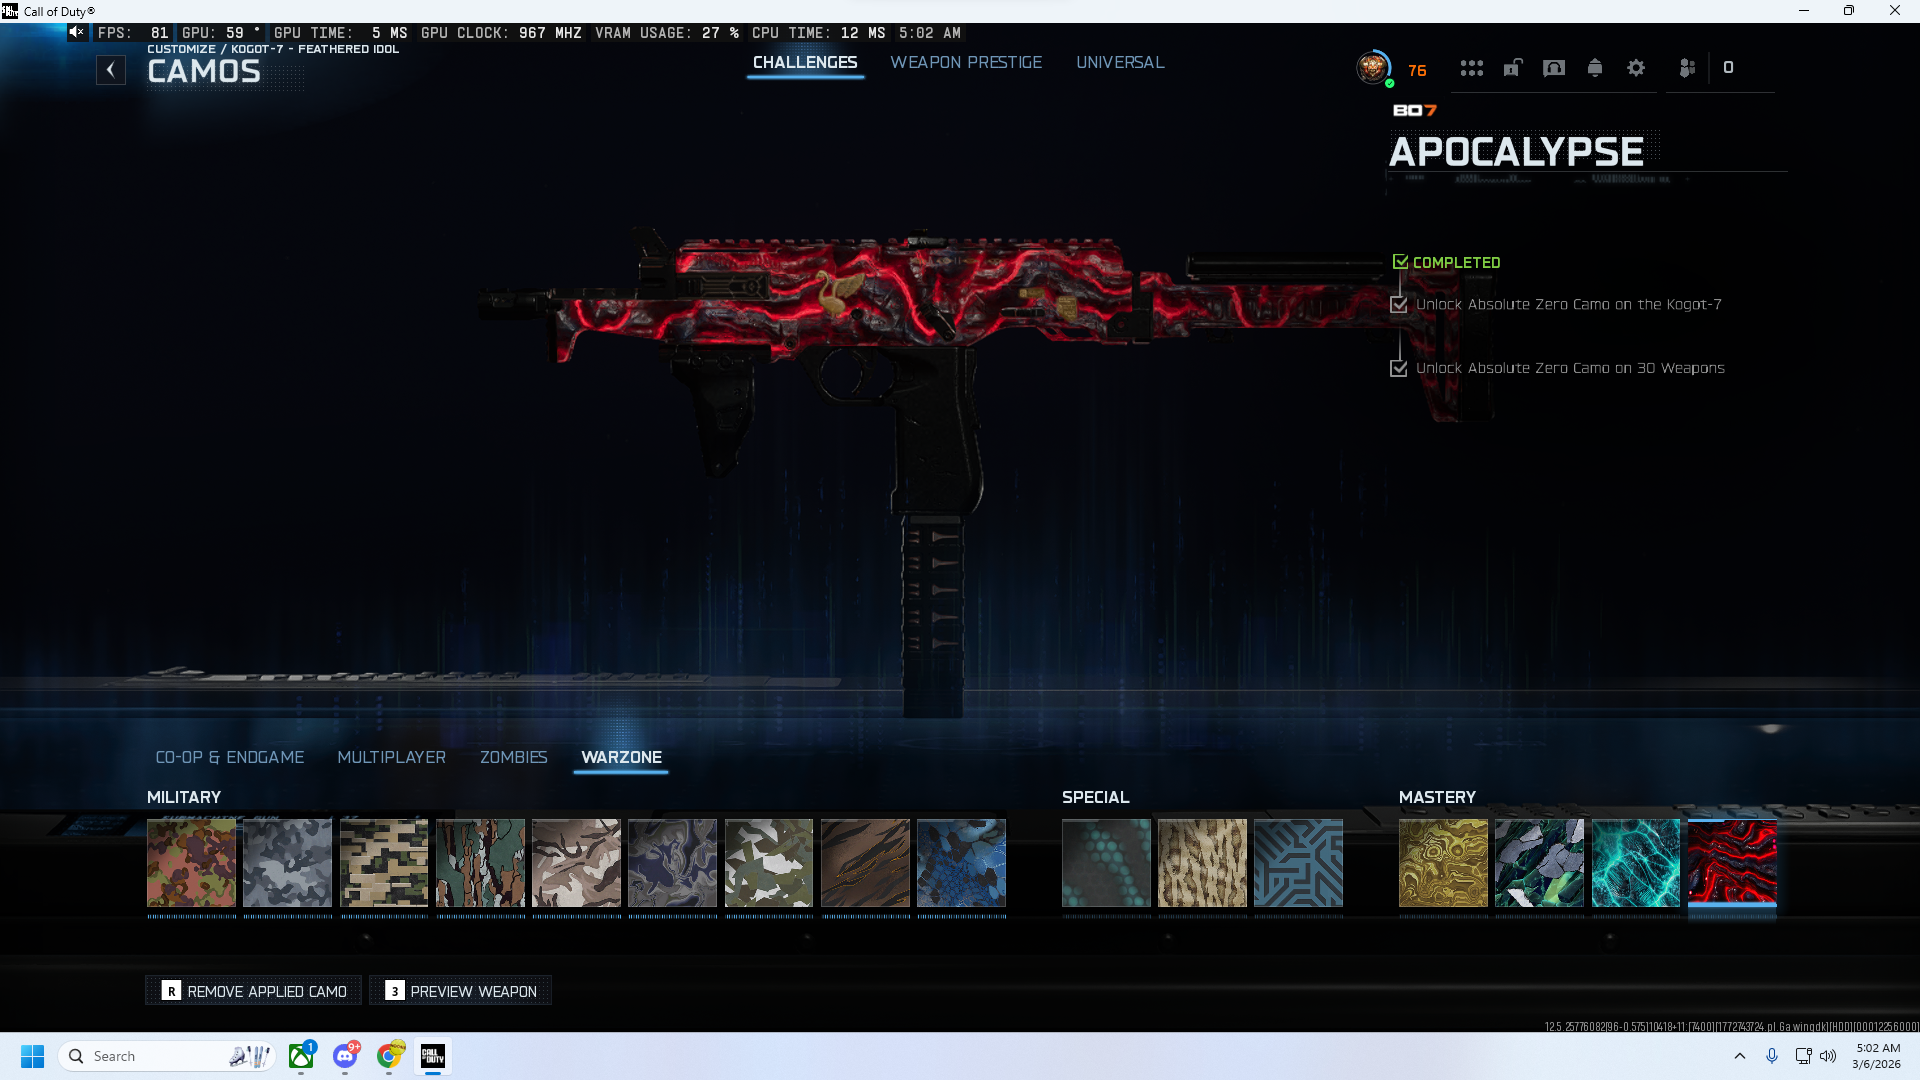
Task: Click the SPECIAL section heading
Action: (1096, 797)
